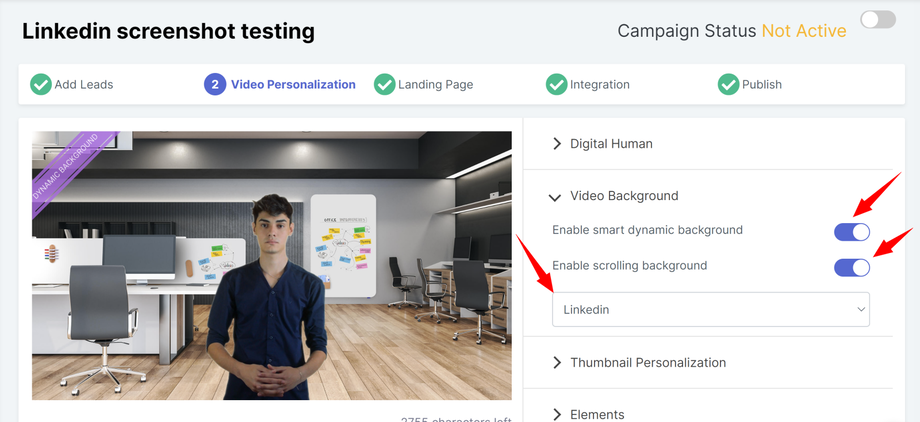The height and width of the screenshot is (422, 920).
Task: Disable smart dynamic background toggle
Action: pos(852,232)
